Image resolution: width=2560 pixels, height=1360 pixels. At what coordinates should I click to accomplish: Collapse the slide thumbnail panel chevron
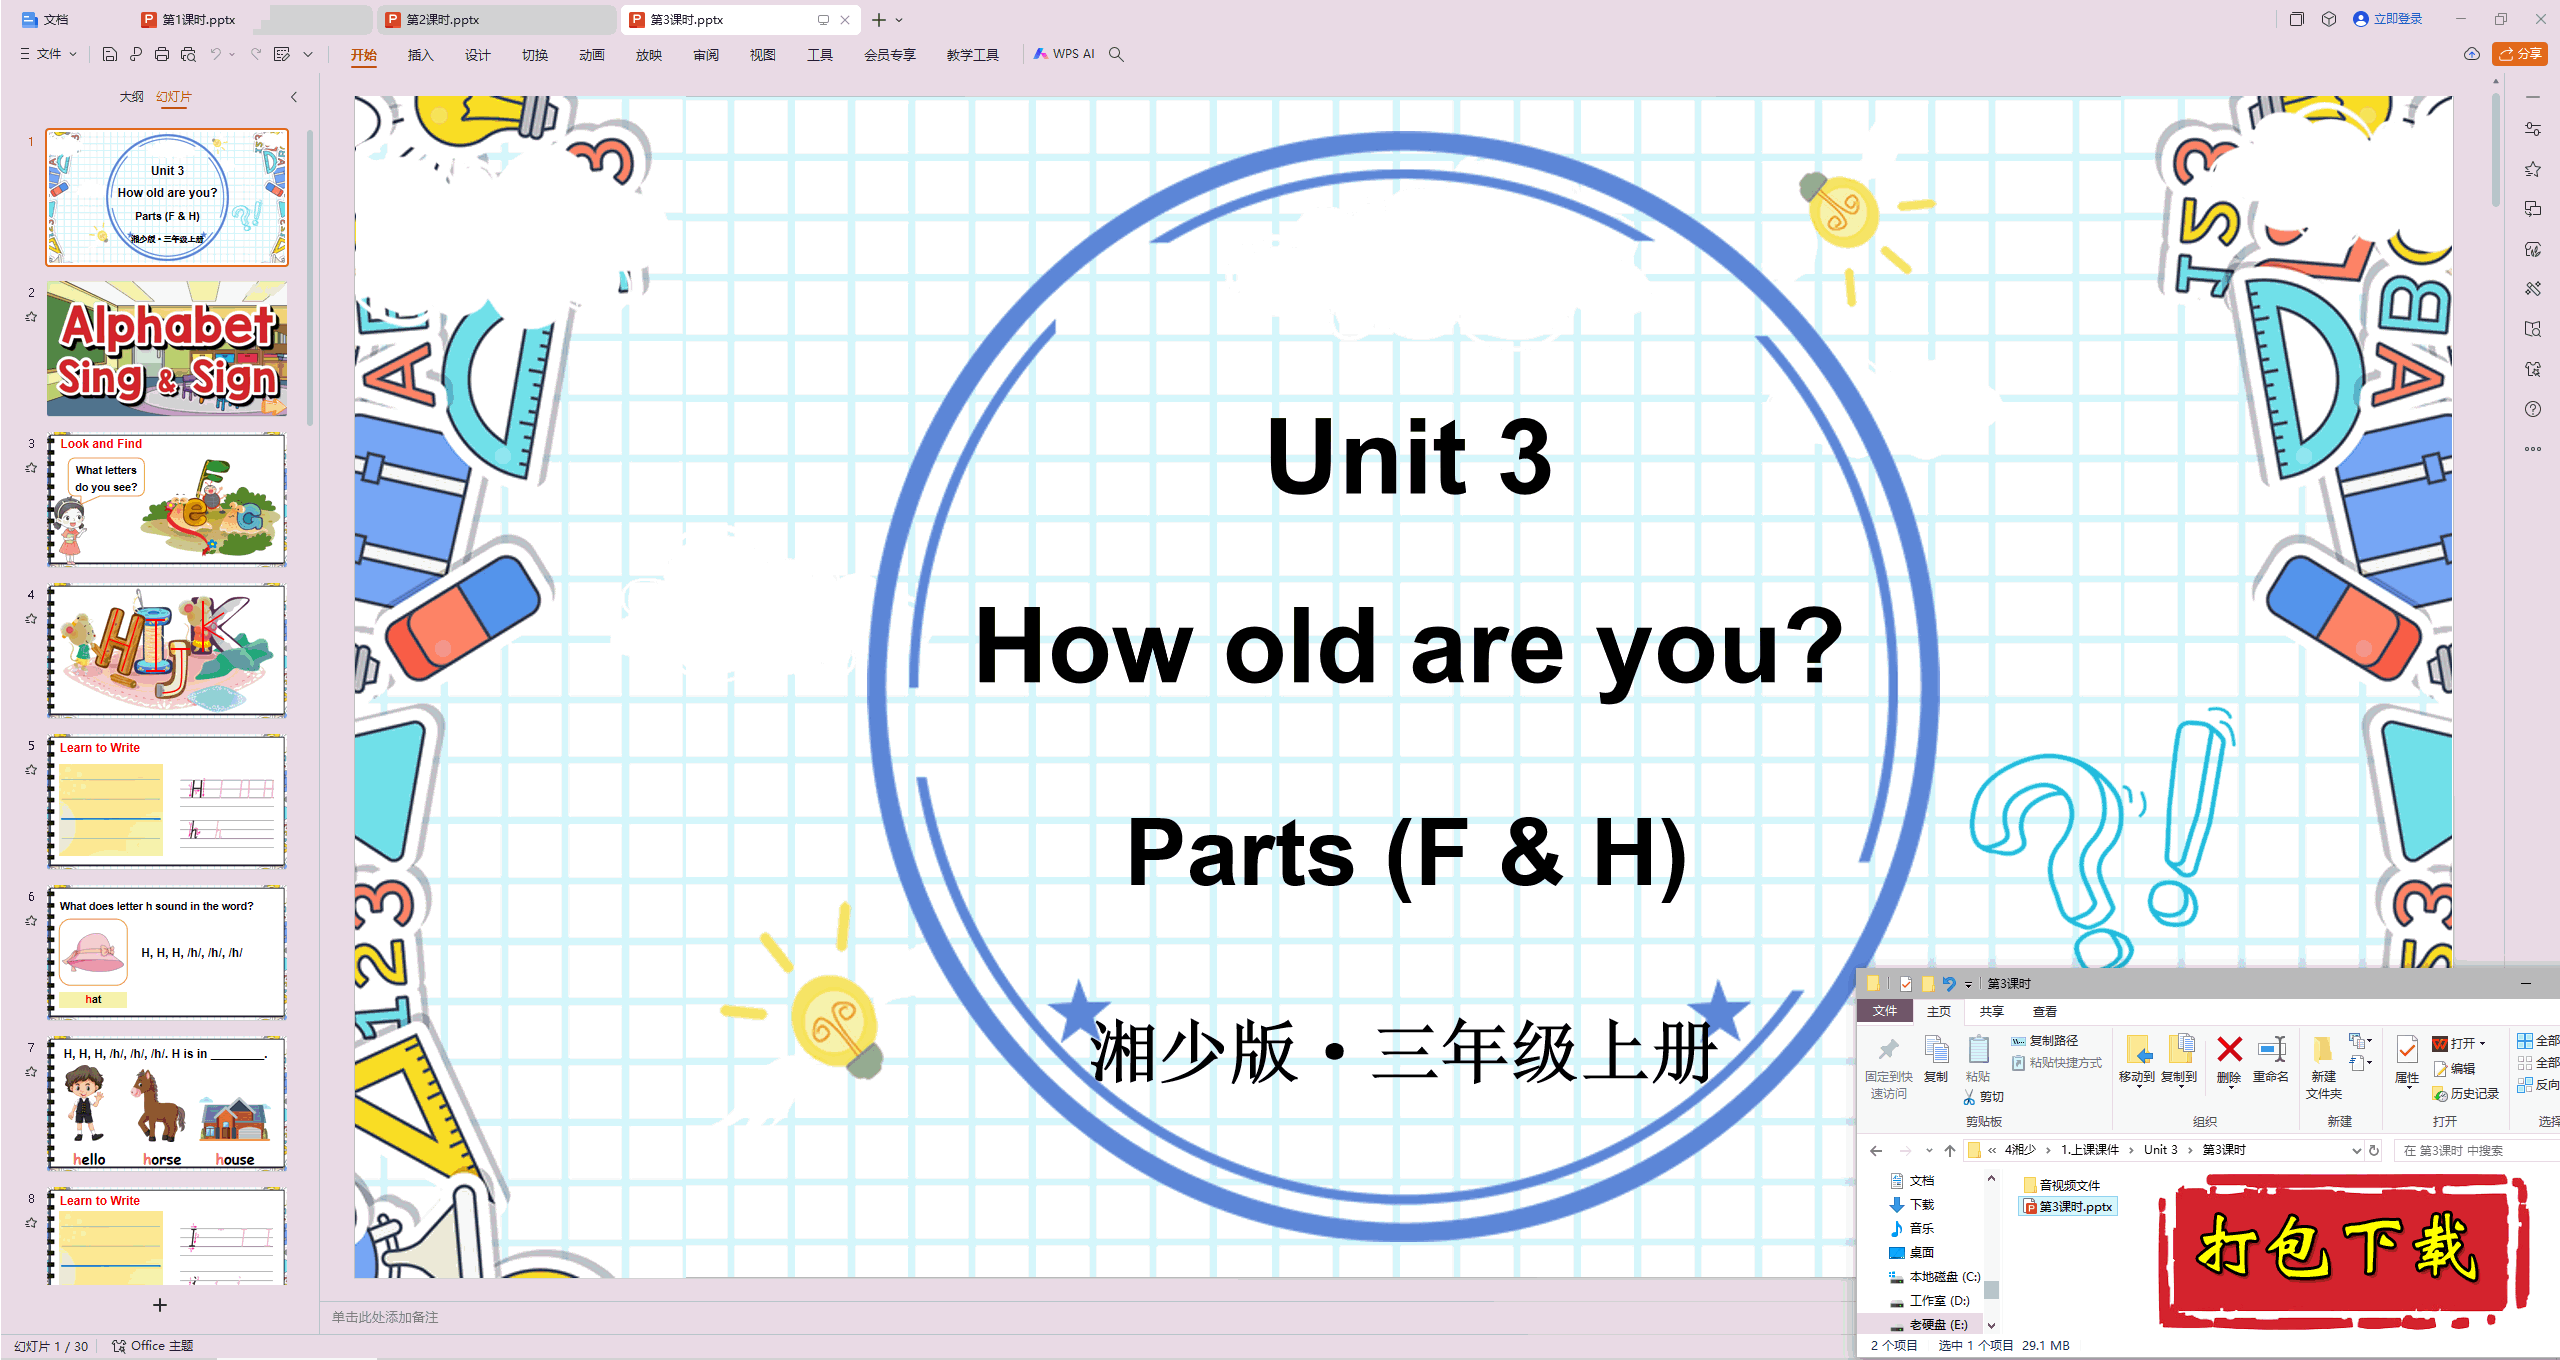coord(294,97)
